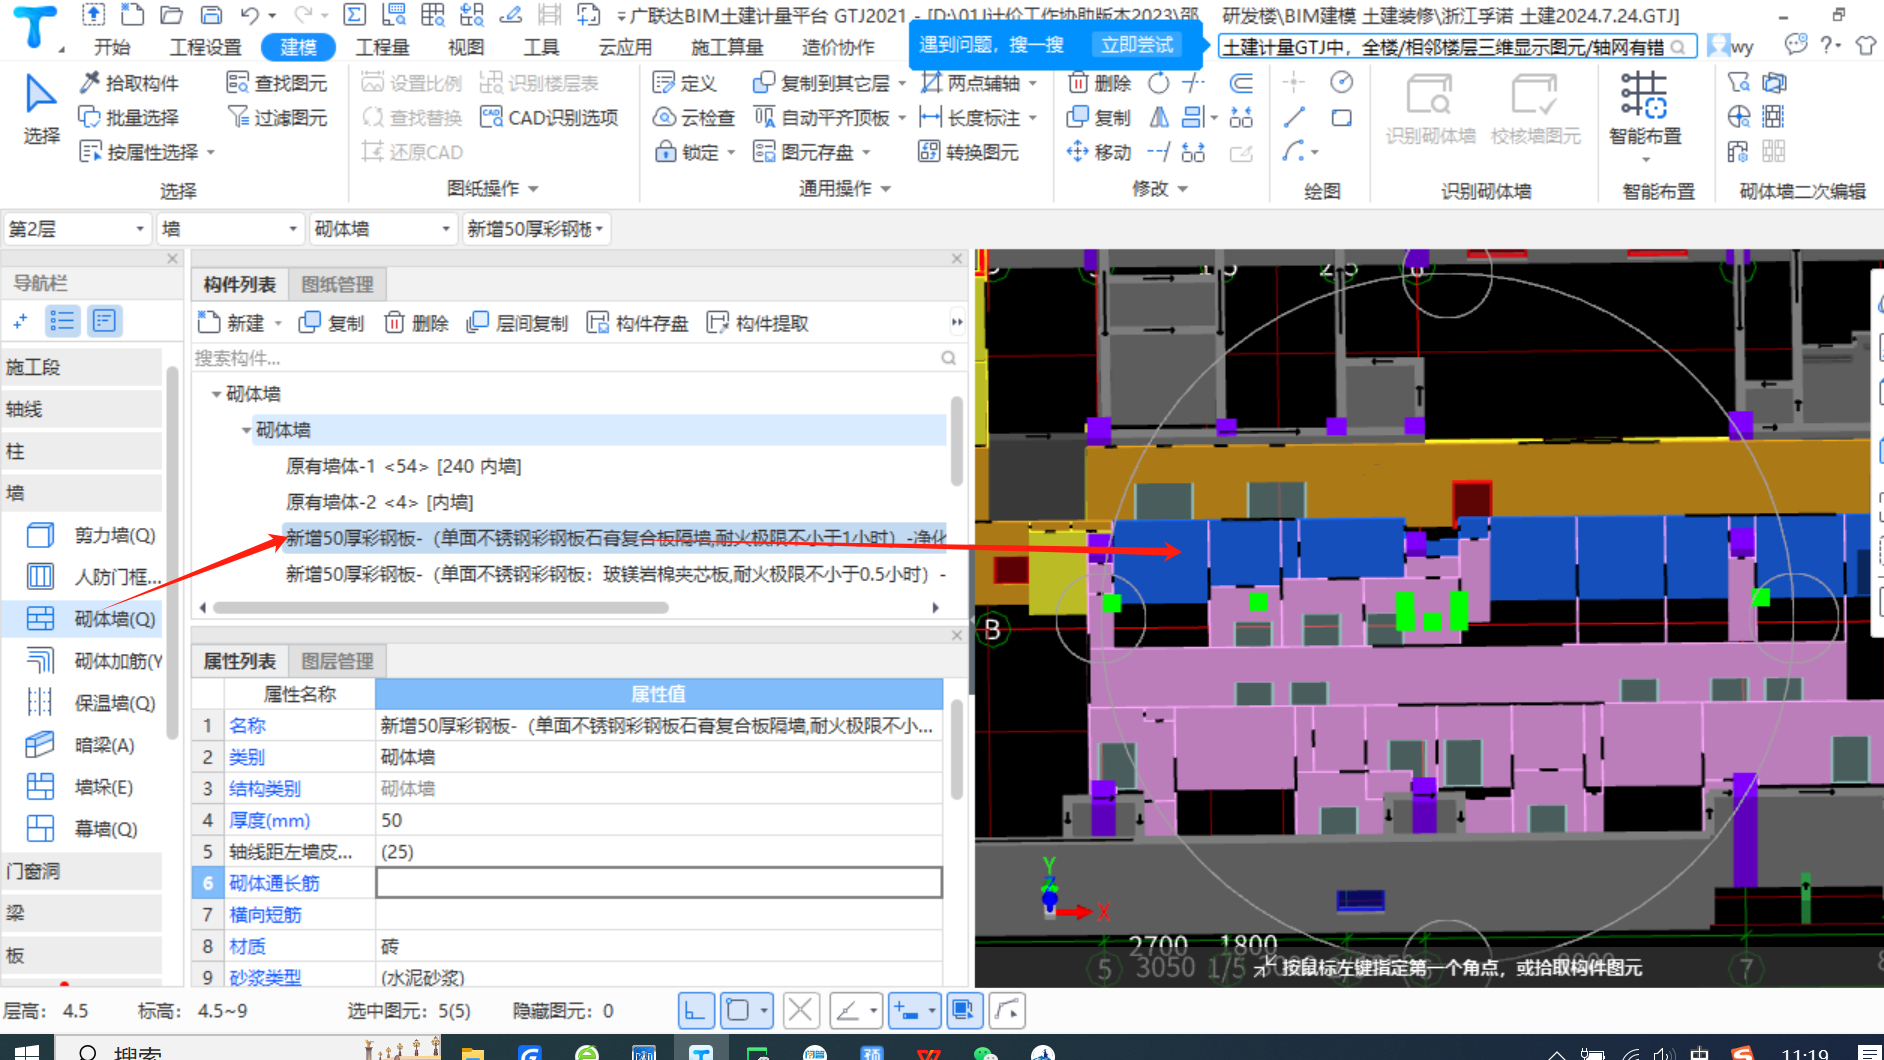Click 复制到其它层
This screenshot has width=1884, height=1060.
822,83
